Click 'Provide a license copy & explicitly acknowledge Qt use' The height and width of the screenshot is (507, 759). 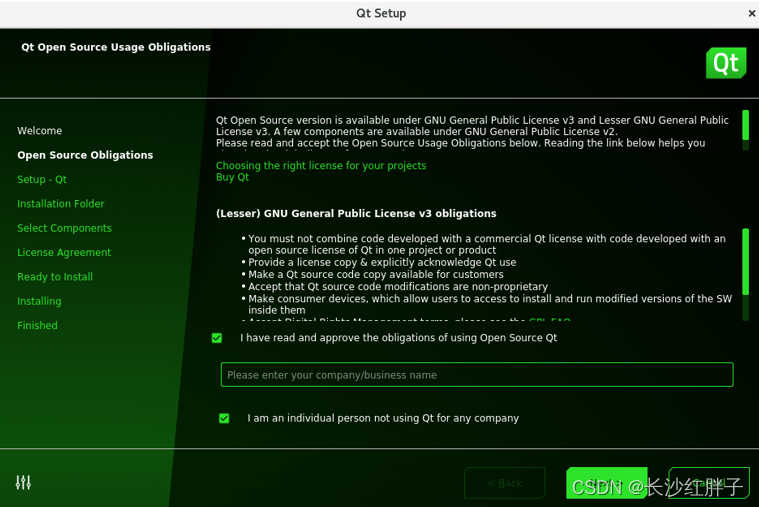(x=382, y=262)
